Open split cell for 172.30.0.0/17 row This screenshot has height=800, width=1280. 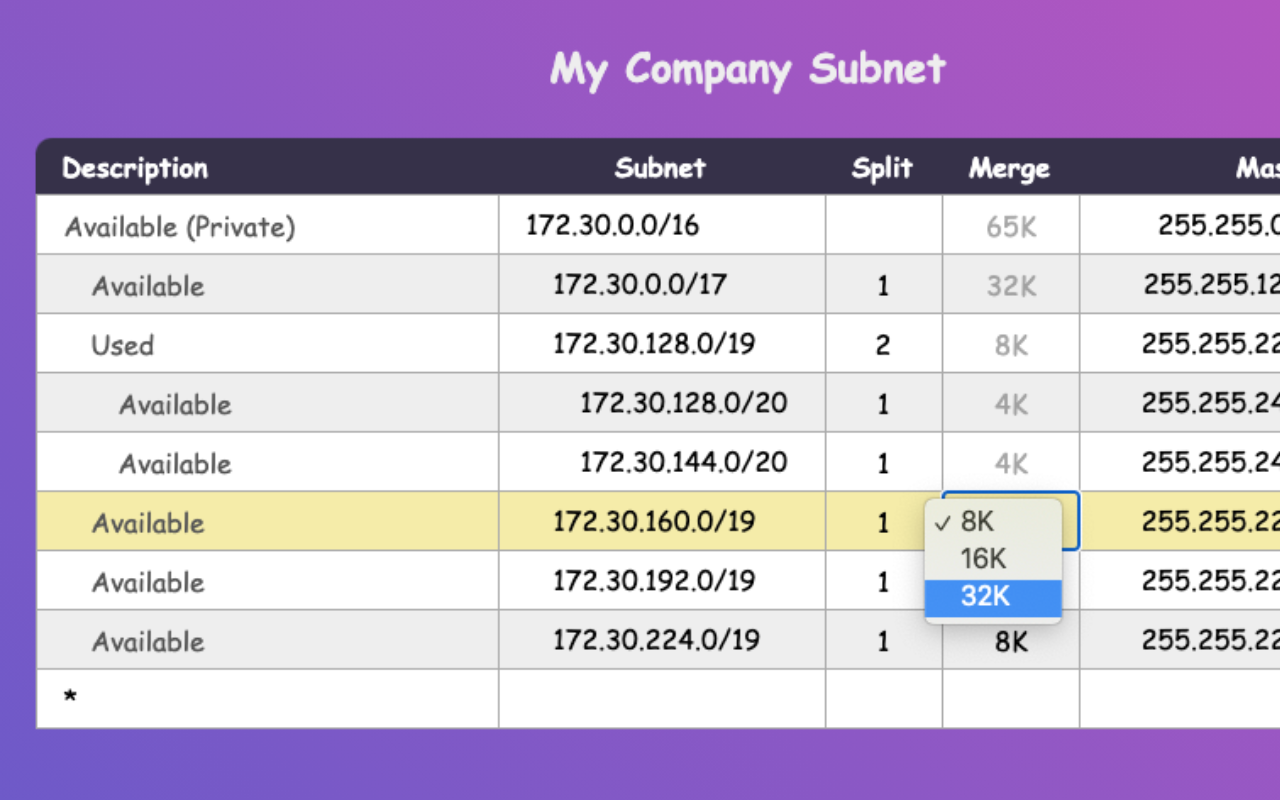[884, 284]
